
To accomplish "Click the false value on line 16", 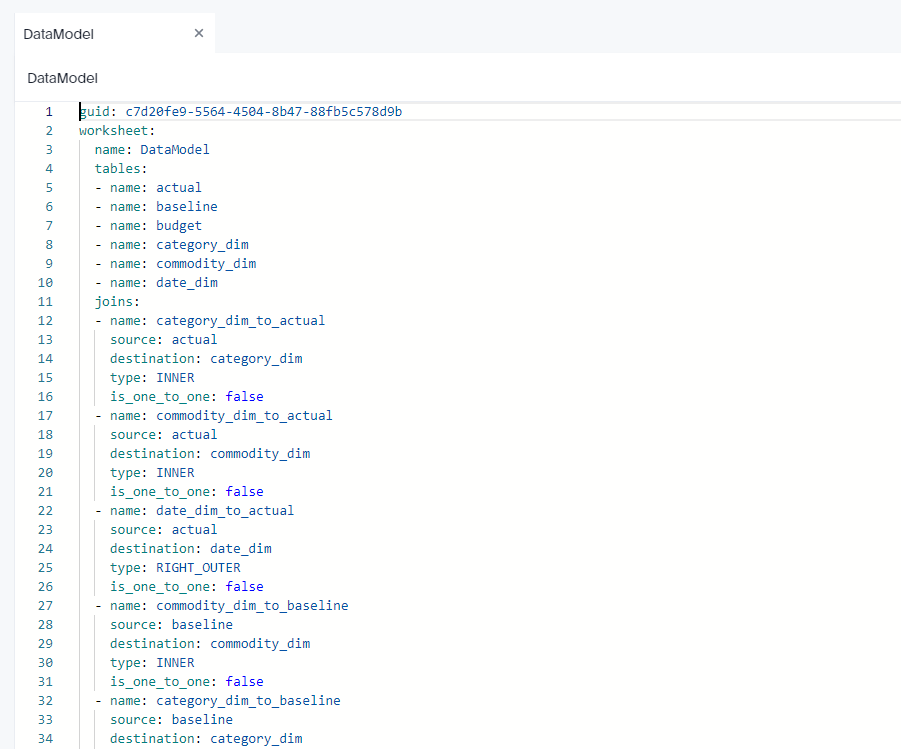I will click(x=244, y=396).
